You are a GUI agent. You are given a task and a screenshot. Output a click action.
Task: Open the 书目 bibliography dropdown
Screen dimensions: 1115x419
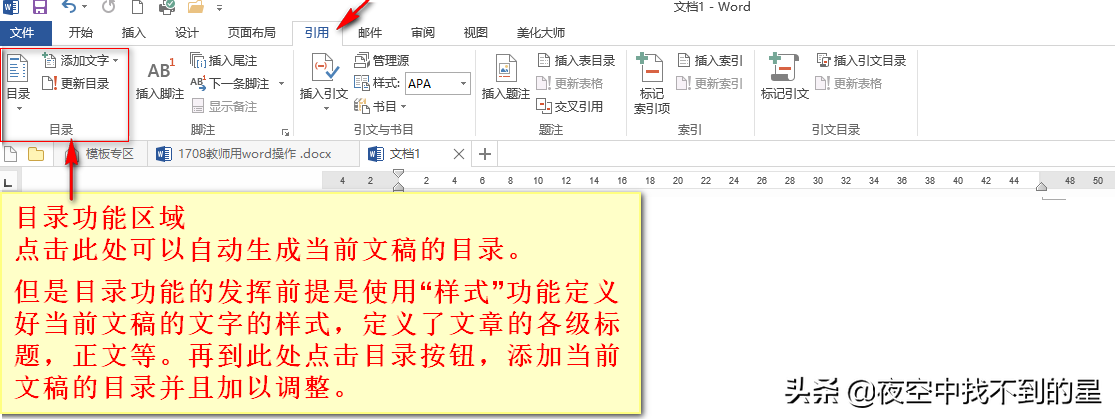point(380,107)
